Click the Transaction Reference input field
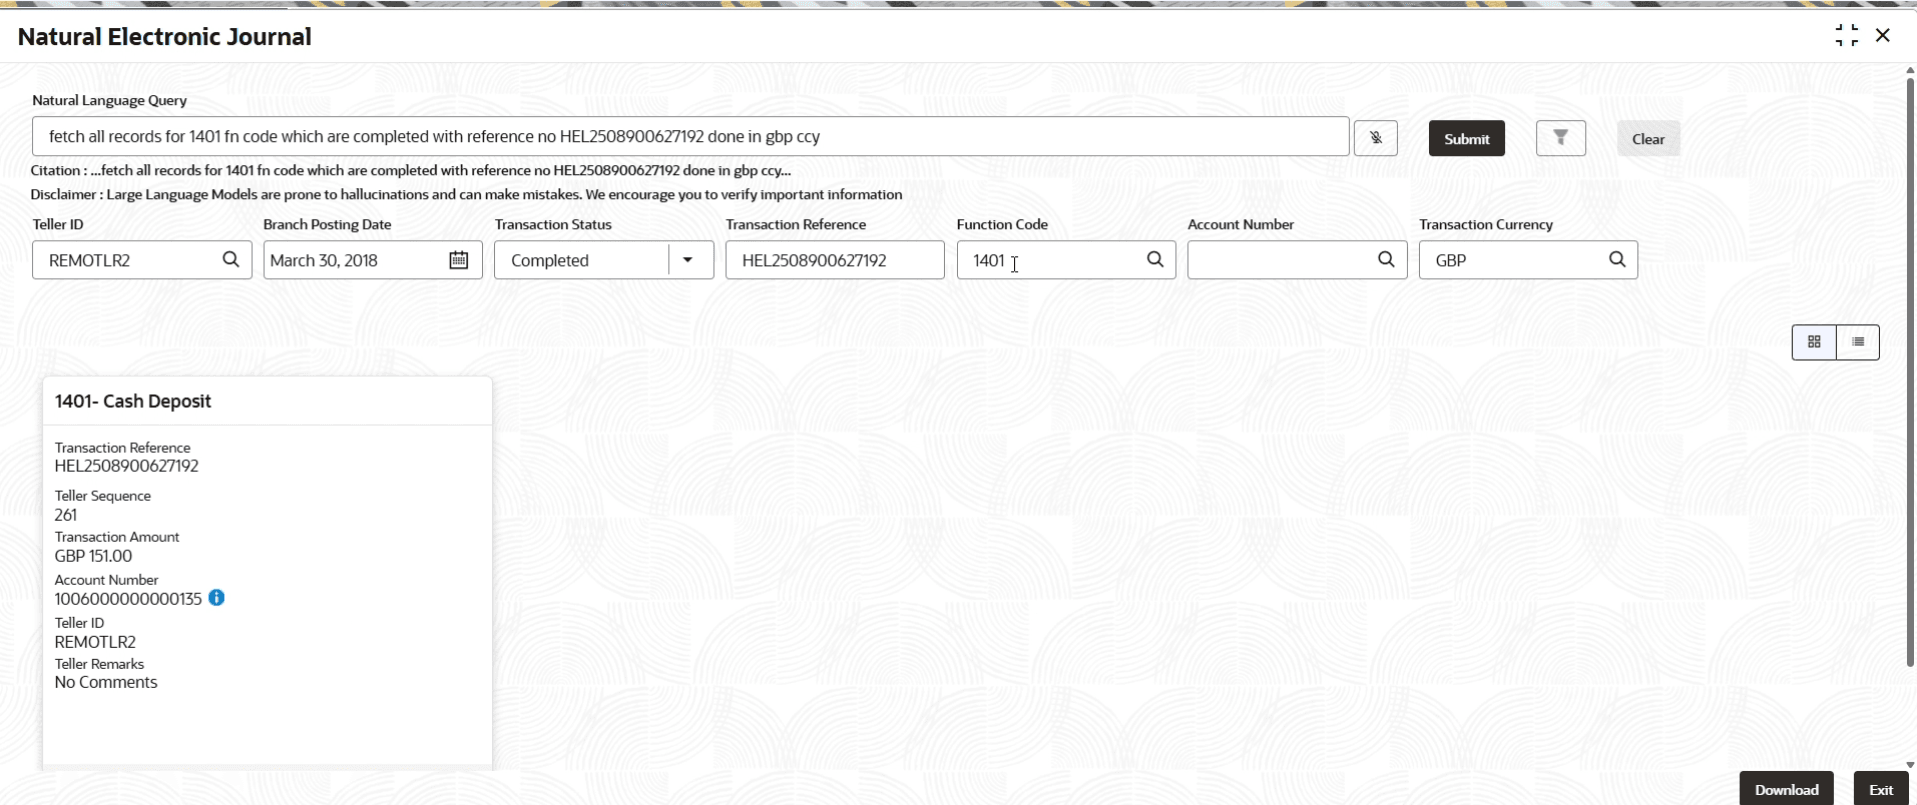This screenshot has height=805, width=1917. click(x=834, y=260)
